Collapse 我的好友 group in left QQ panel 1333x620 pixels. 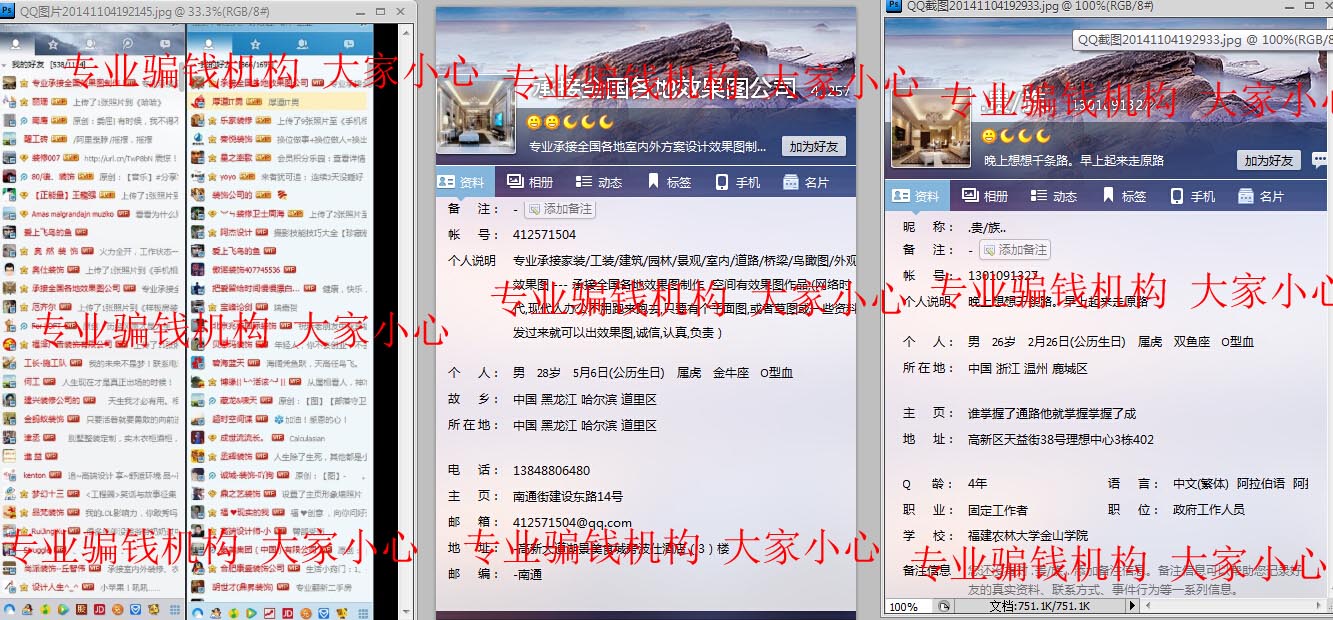[4, 64]
